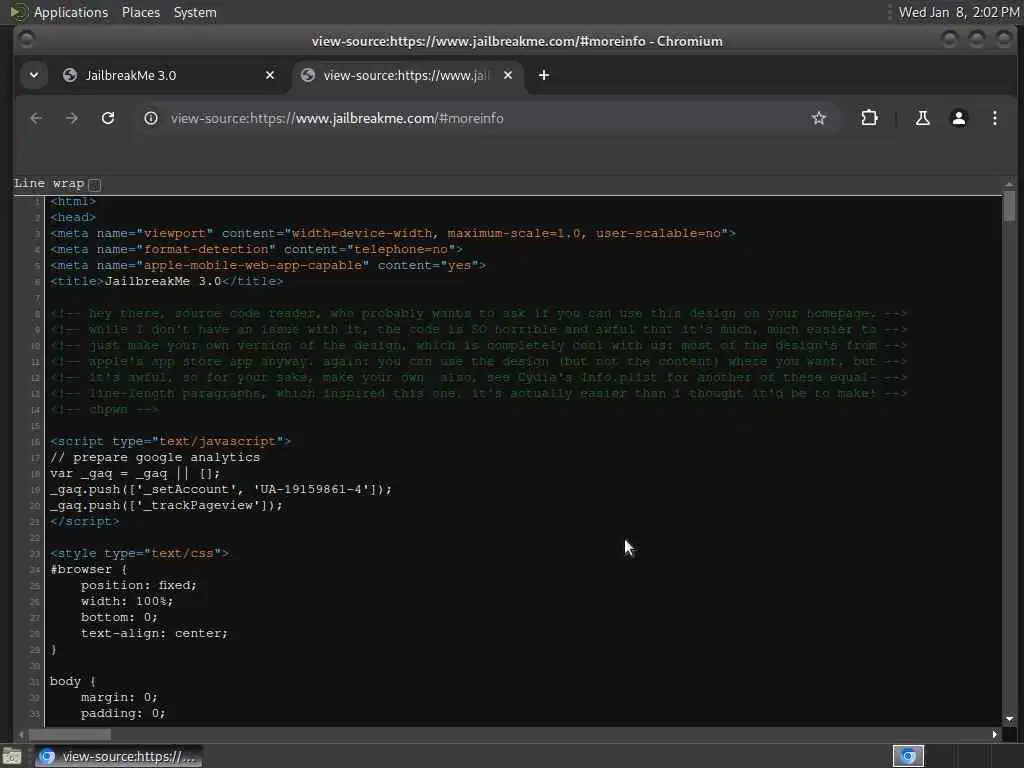This screenshot has height=768, width=1024.
Task: Click the 'padding: 0;' line
Action: [x=123, y=713]
